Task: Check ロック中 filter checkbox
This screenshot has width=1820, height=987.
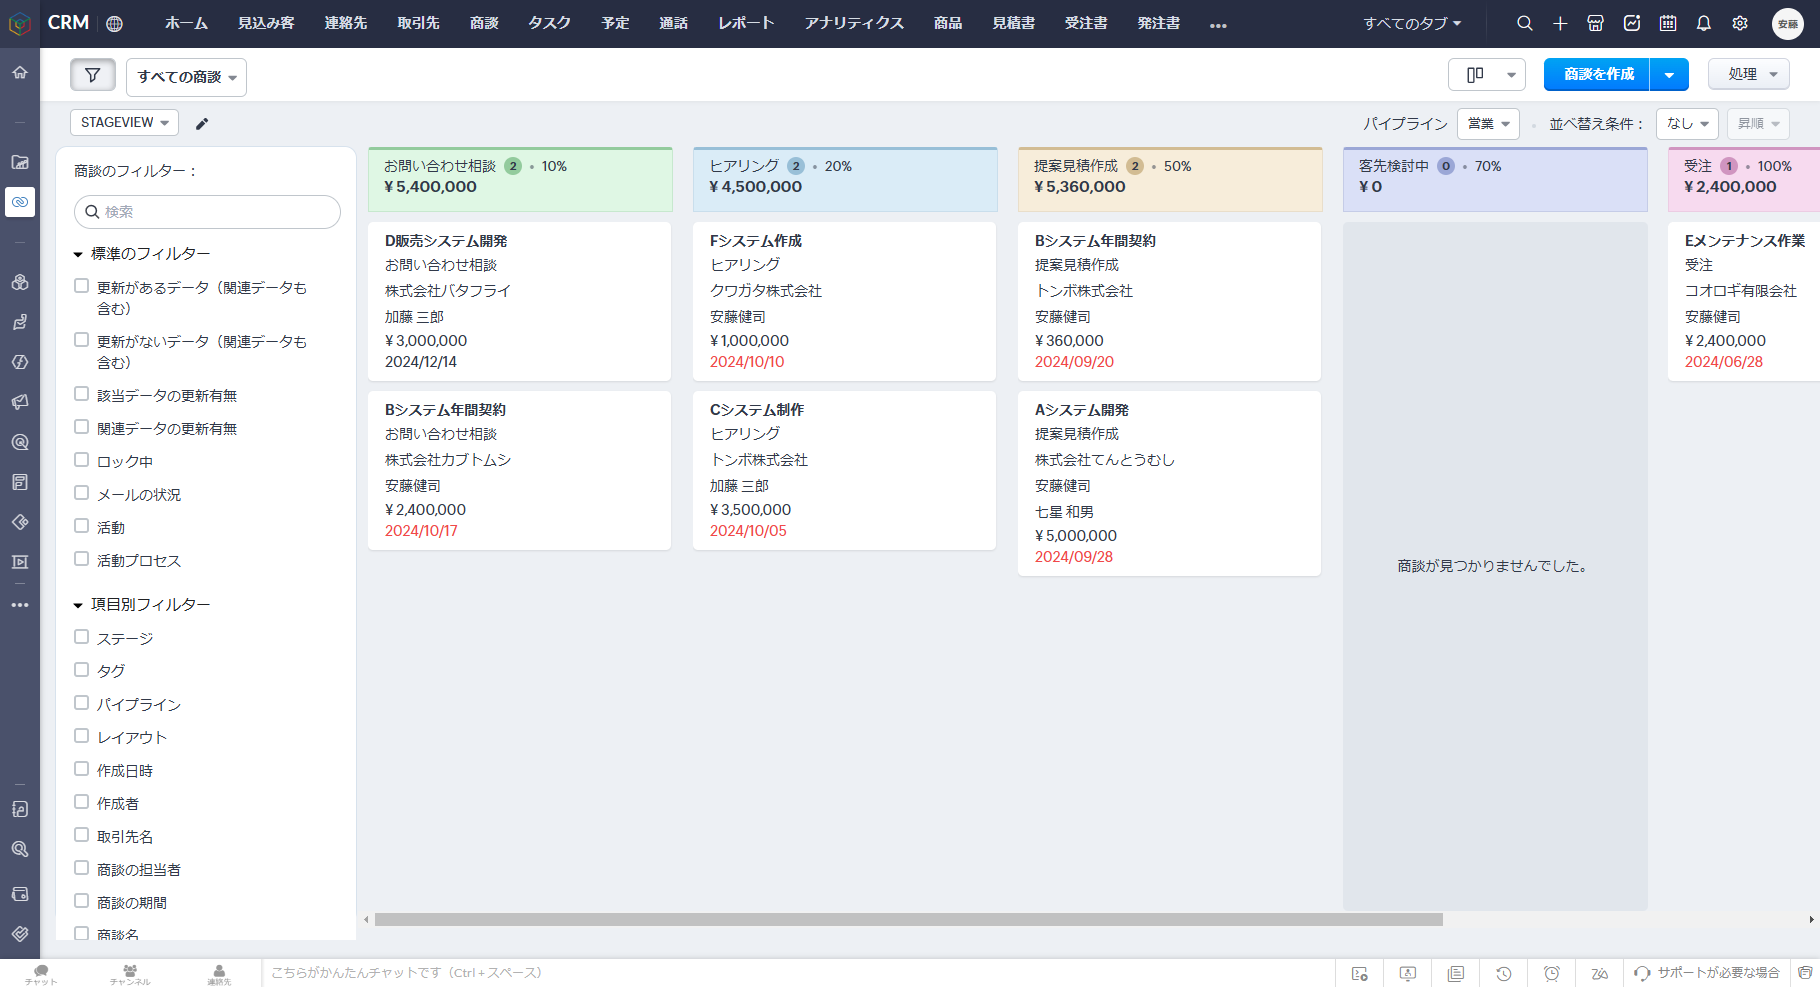Action: [x=82, y=460]
